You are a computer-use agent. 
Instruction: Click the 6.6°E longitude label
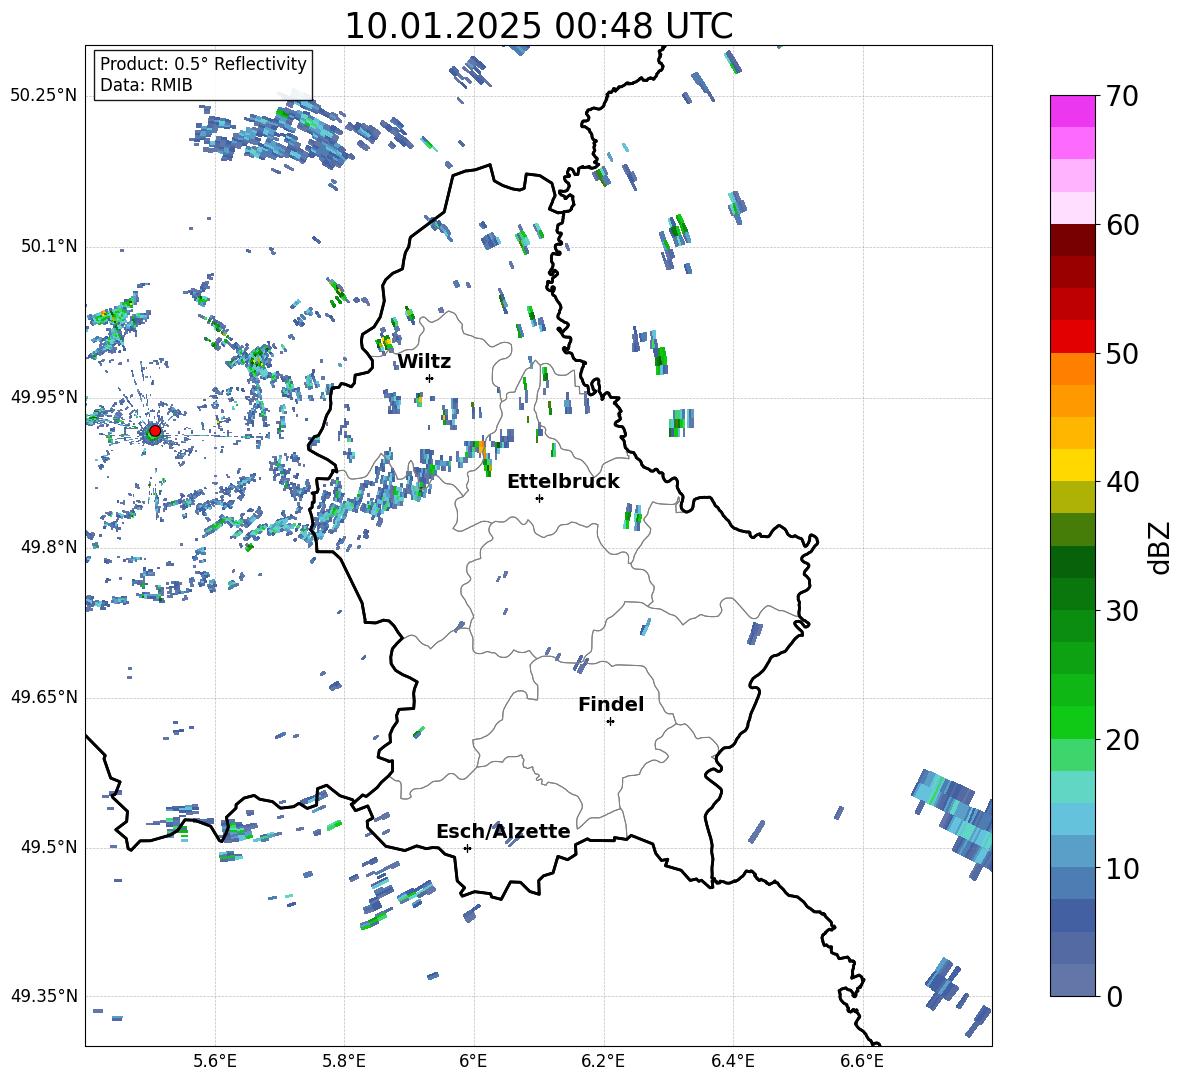click(x=862, y=1061)
